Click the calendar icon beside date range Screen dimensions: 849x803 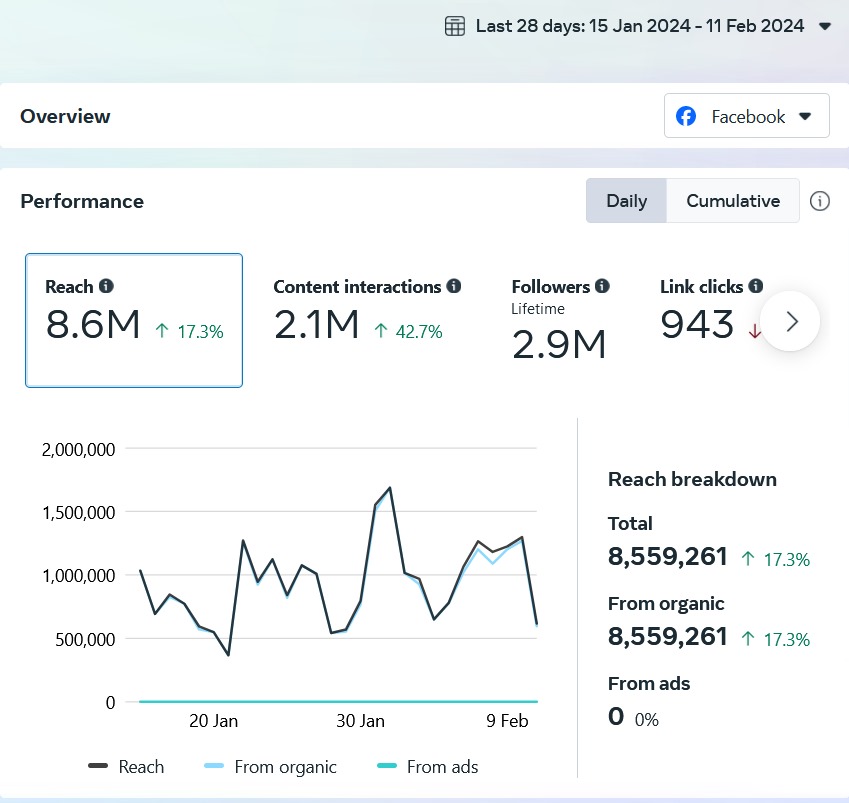point(455,27)
